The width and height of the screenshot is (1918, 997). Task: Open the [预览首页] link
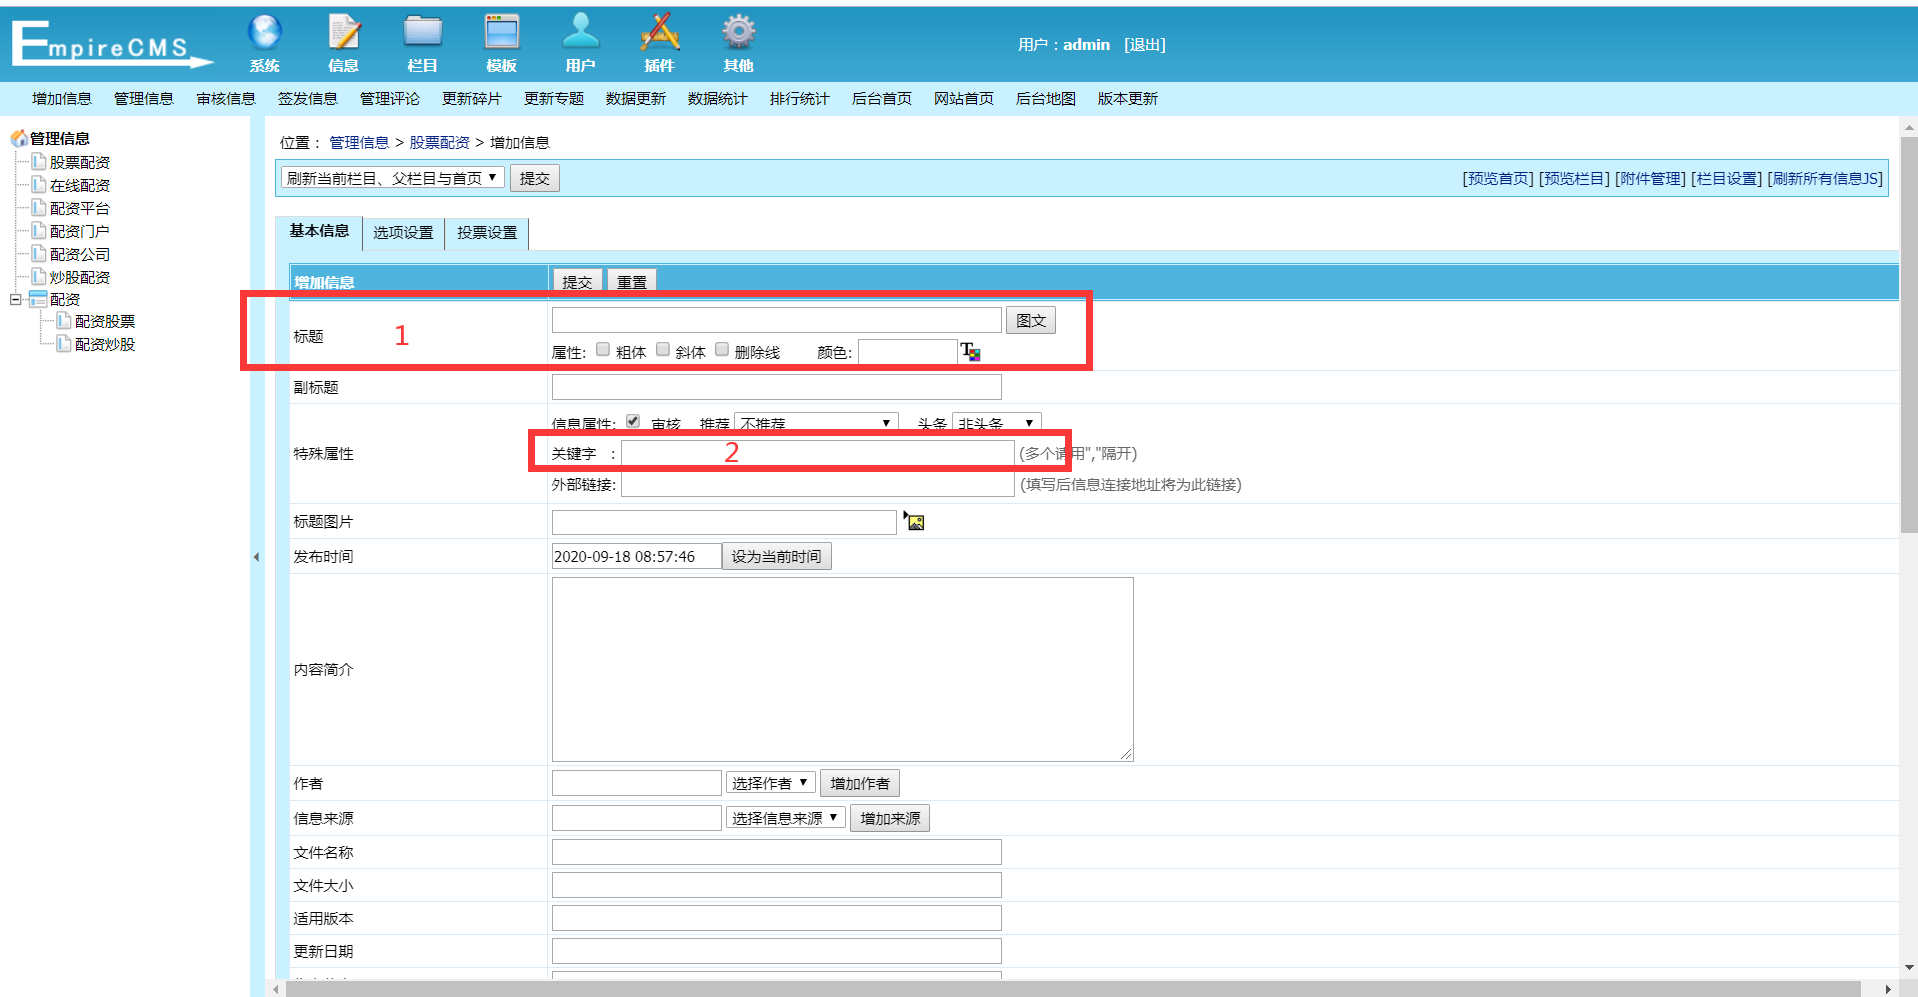pyautogui.click(x=1497, y=178)
